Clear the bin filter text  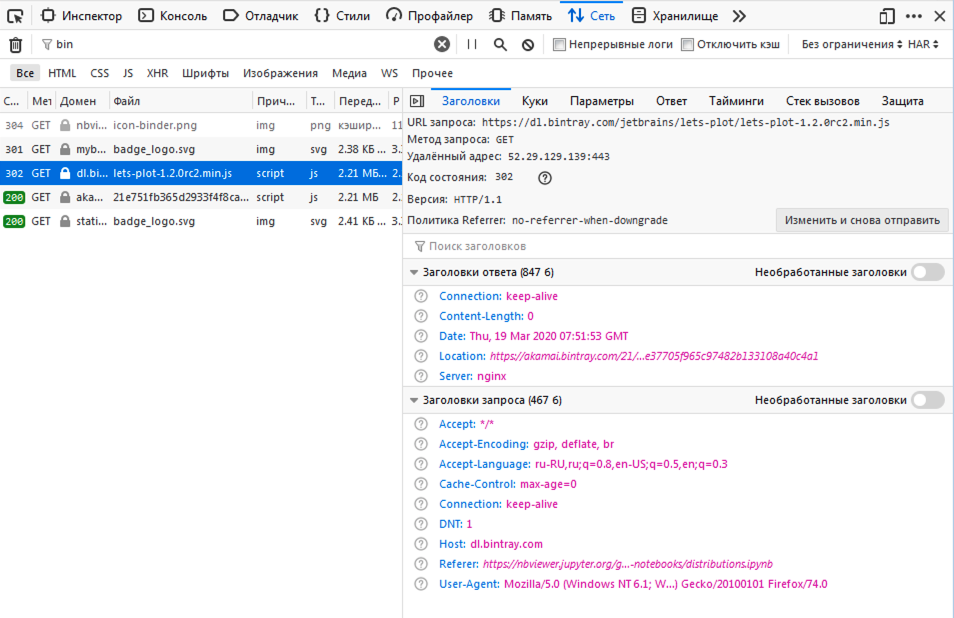tap(440, 44)
